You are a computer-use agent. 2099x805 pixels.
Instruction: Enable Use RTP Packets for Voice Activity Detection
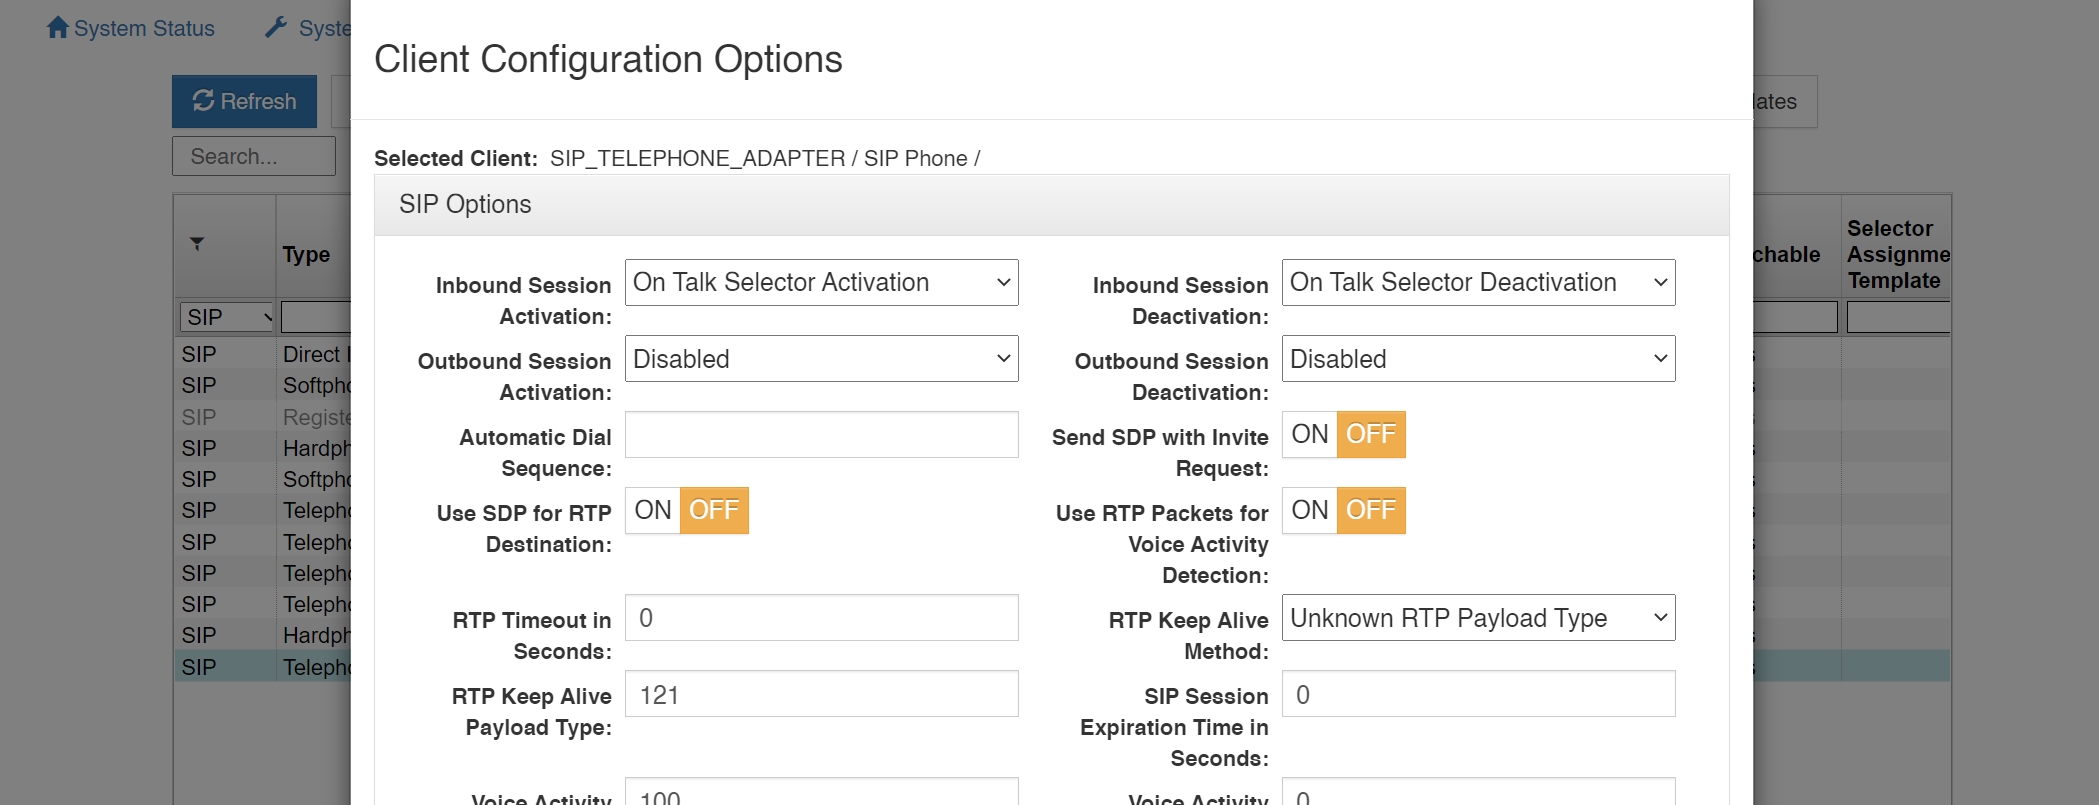tap(1308, 510)
